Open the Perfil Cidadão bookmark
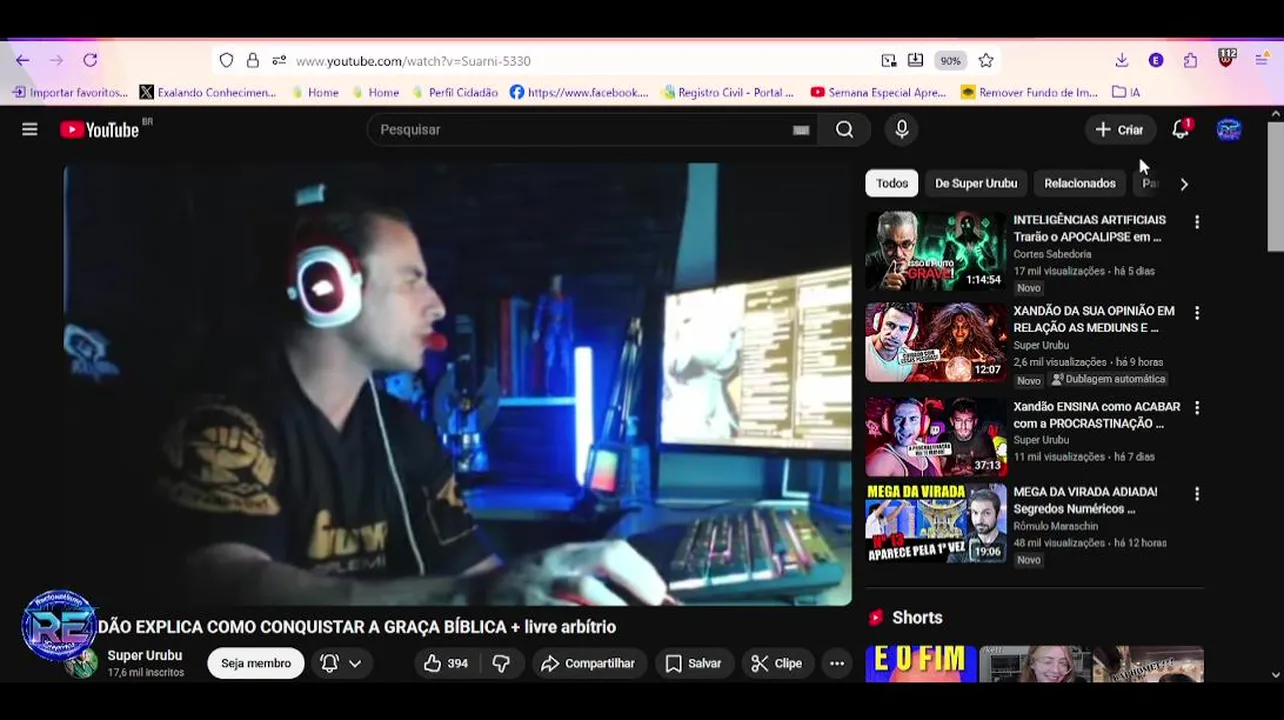 pyautogui.click(x=454, y=92)
